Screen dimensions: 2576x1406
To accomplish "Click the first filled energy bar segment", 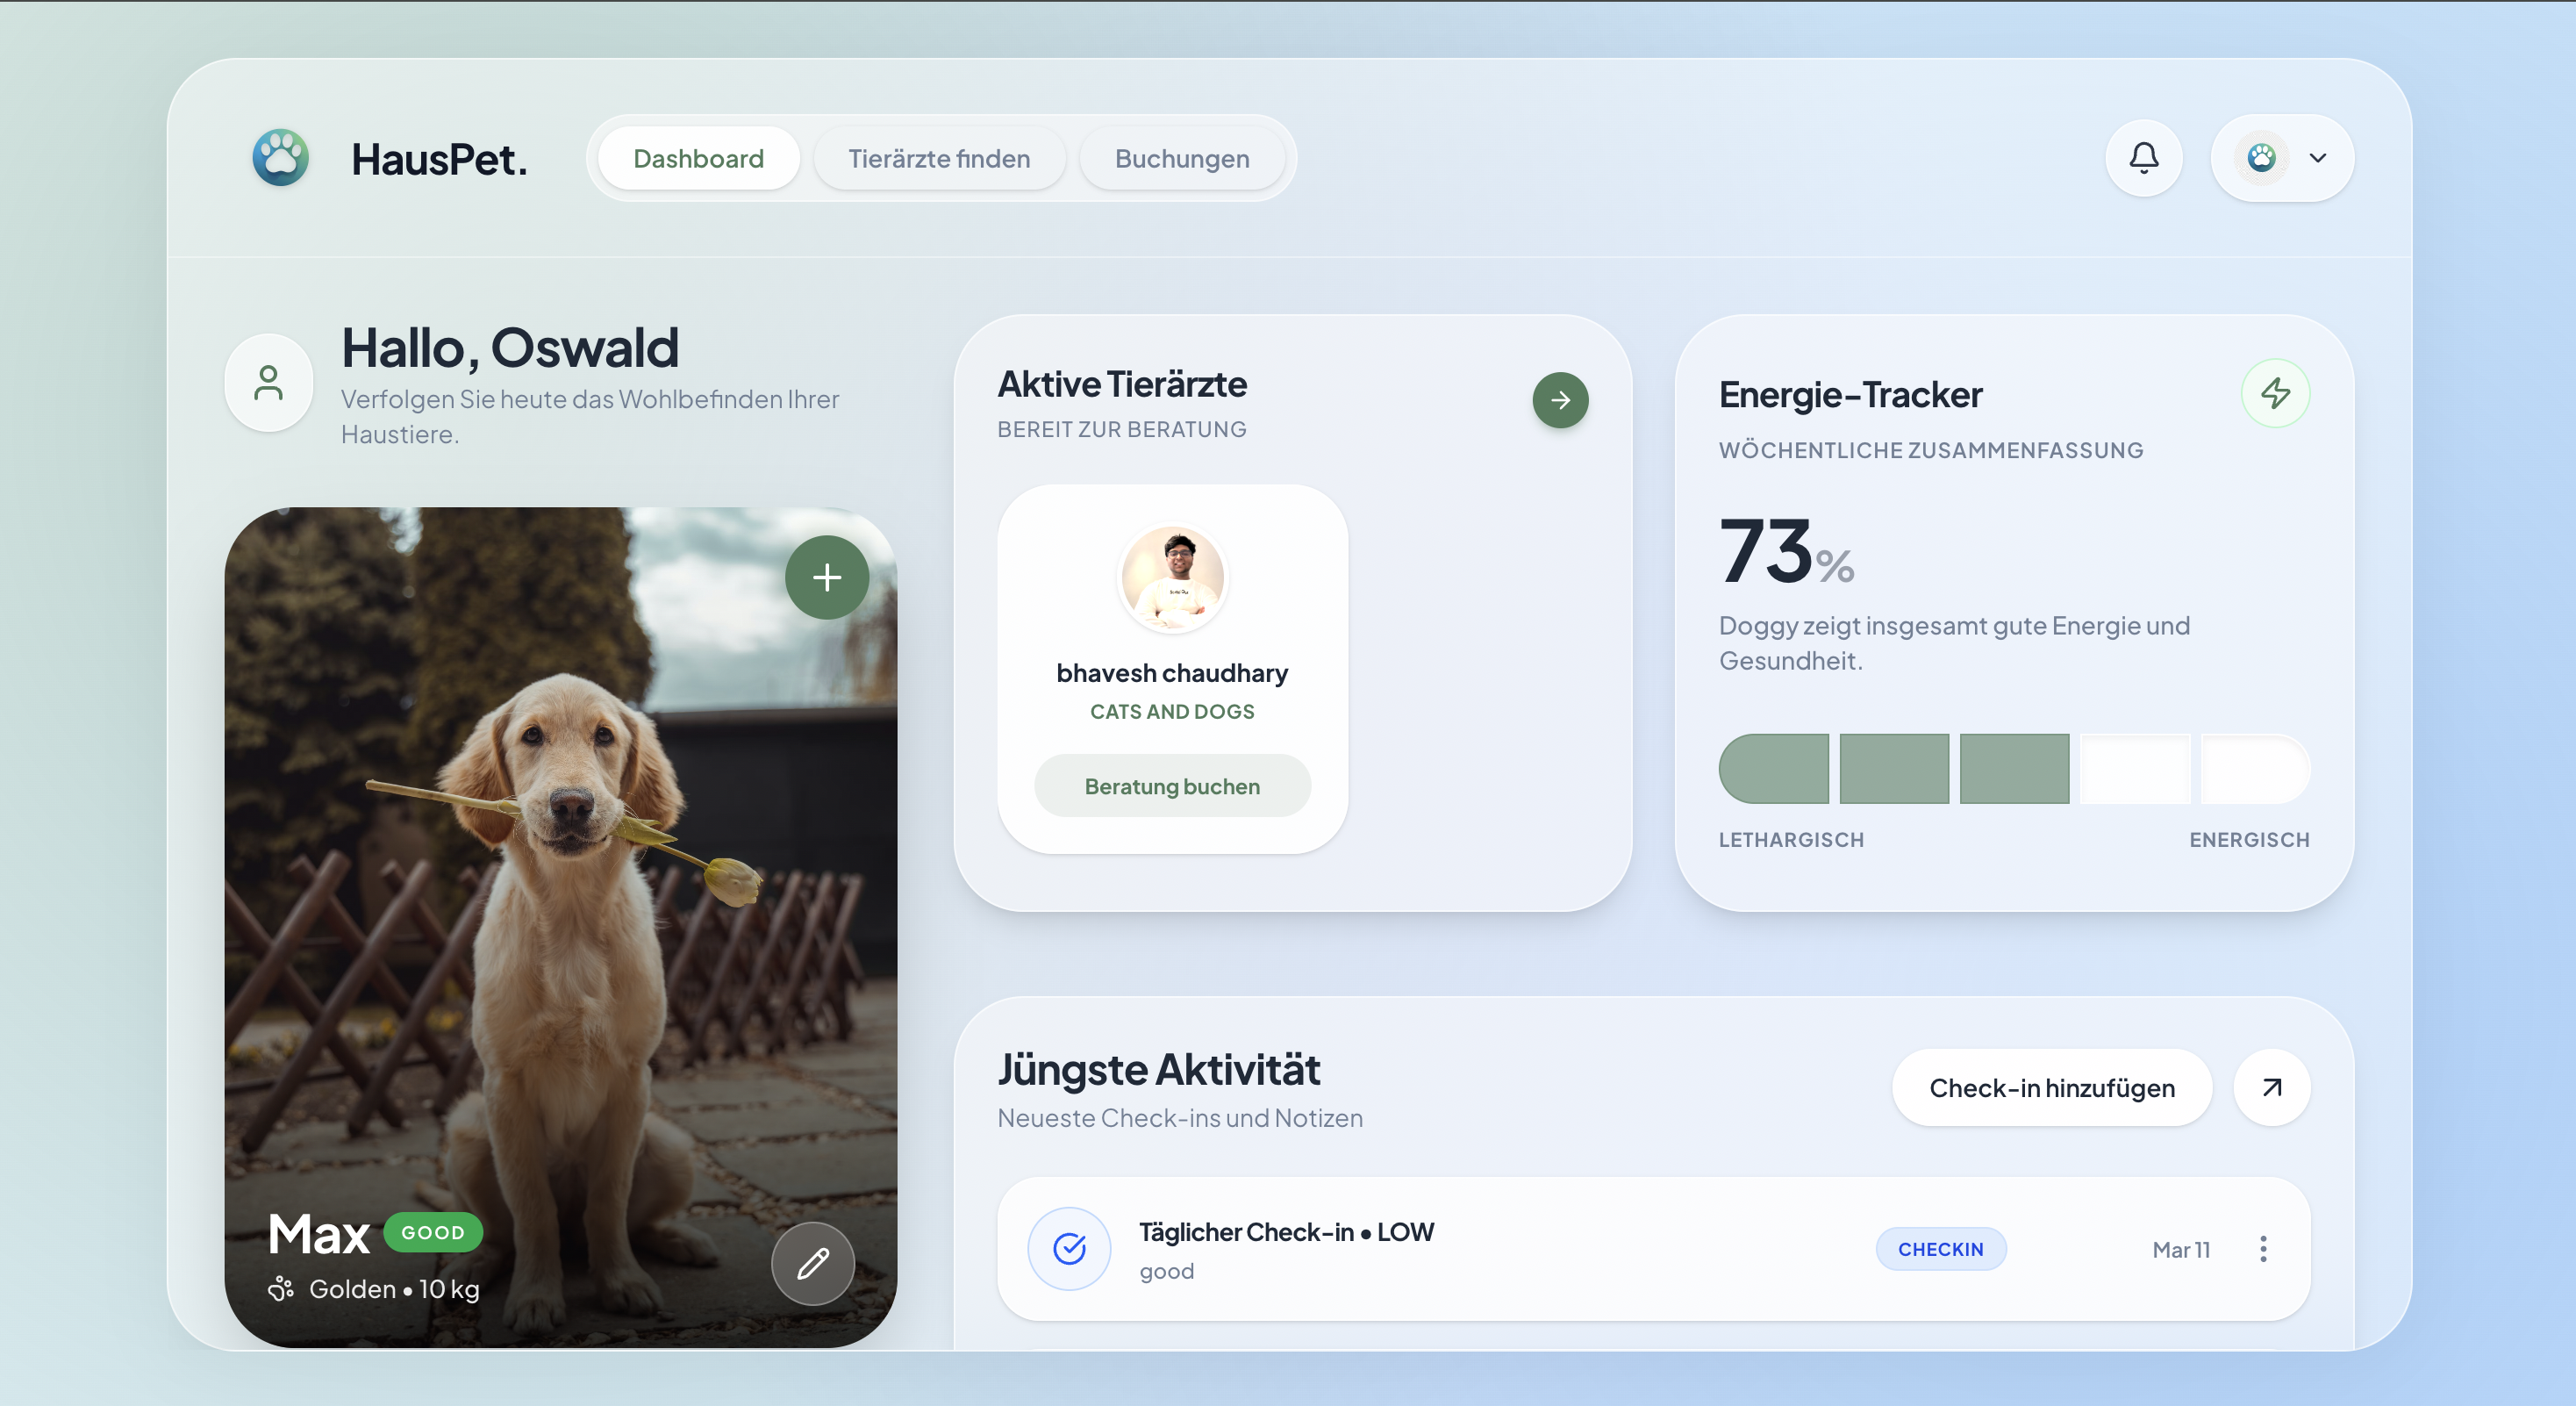I will pyautogui.click(x=1773, y=768).
